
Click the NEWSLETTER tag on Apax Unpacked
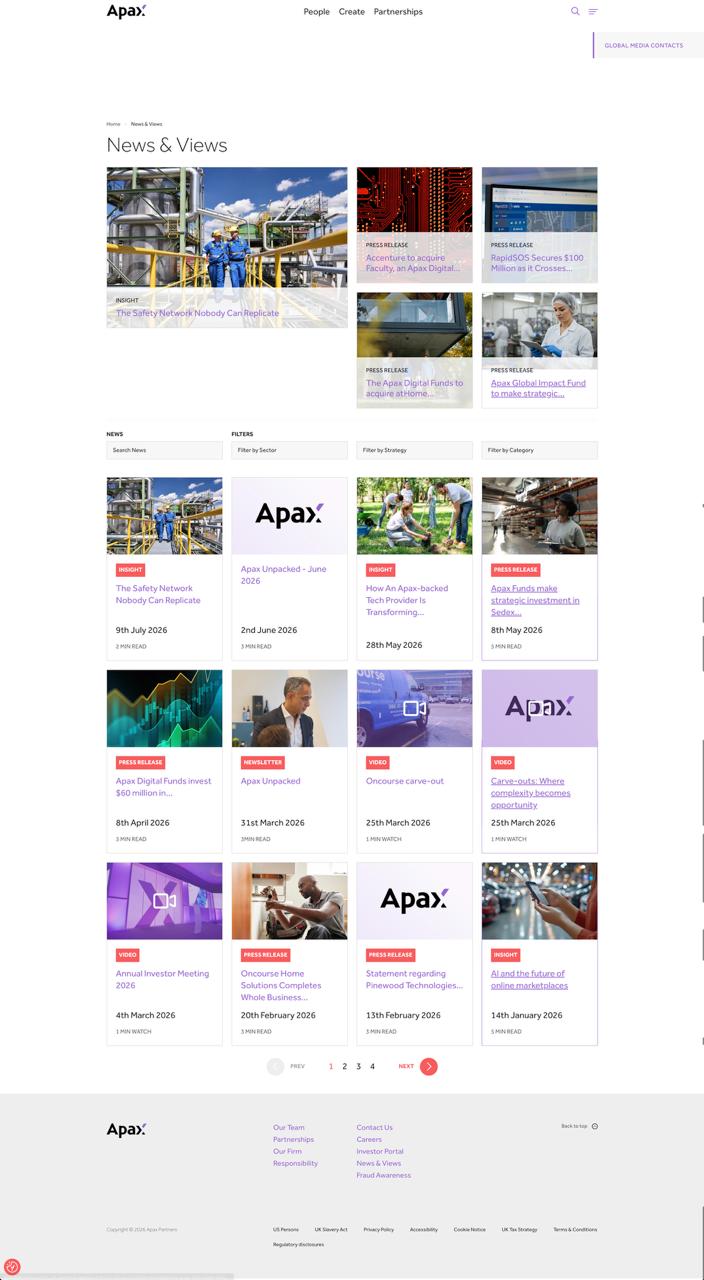click(x=263, y=762)
